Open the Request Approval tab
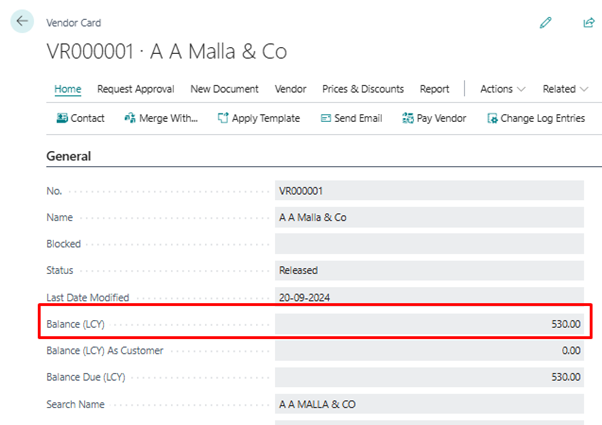This screenshot has width=602, height=425. pos(136,89)
